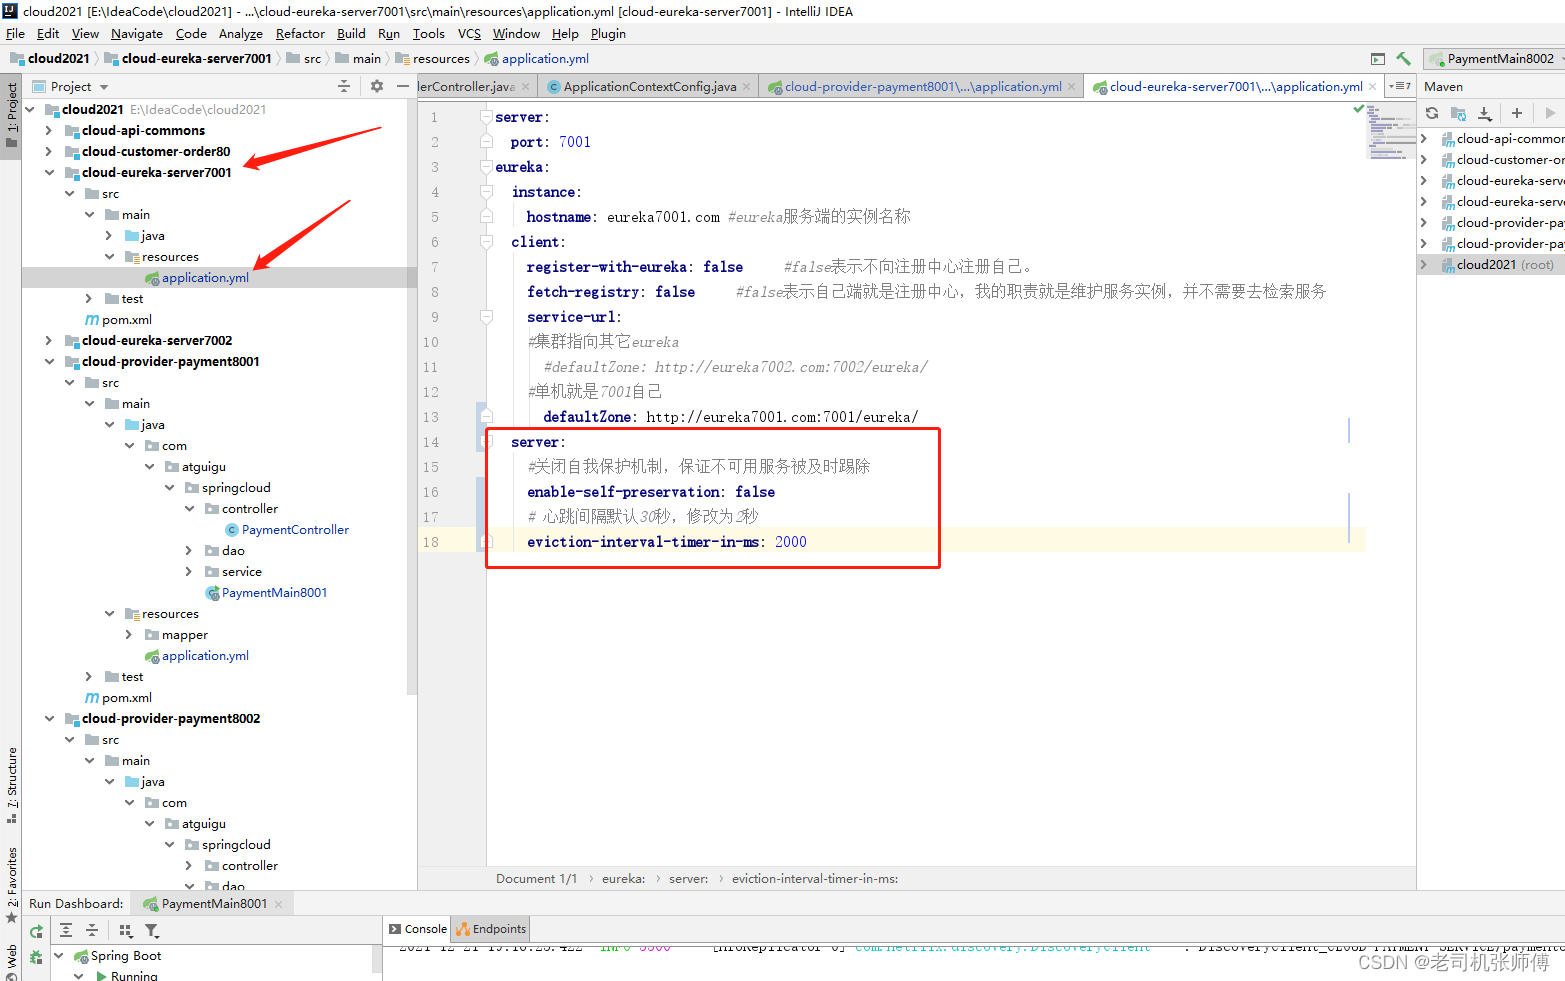This screenshot has width=1565, height=981.
Task: Open the Console tab in Run Dashboard
Action: click(418, 929)
